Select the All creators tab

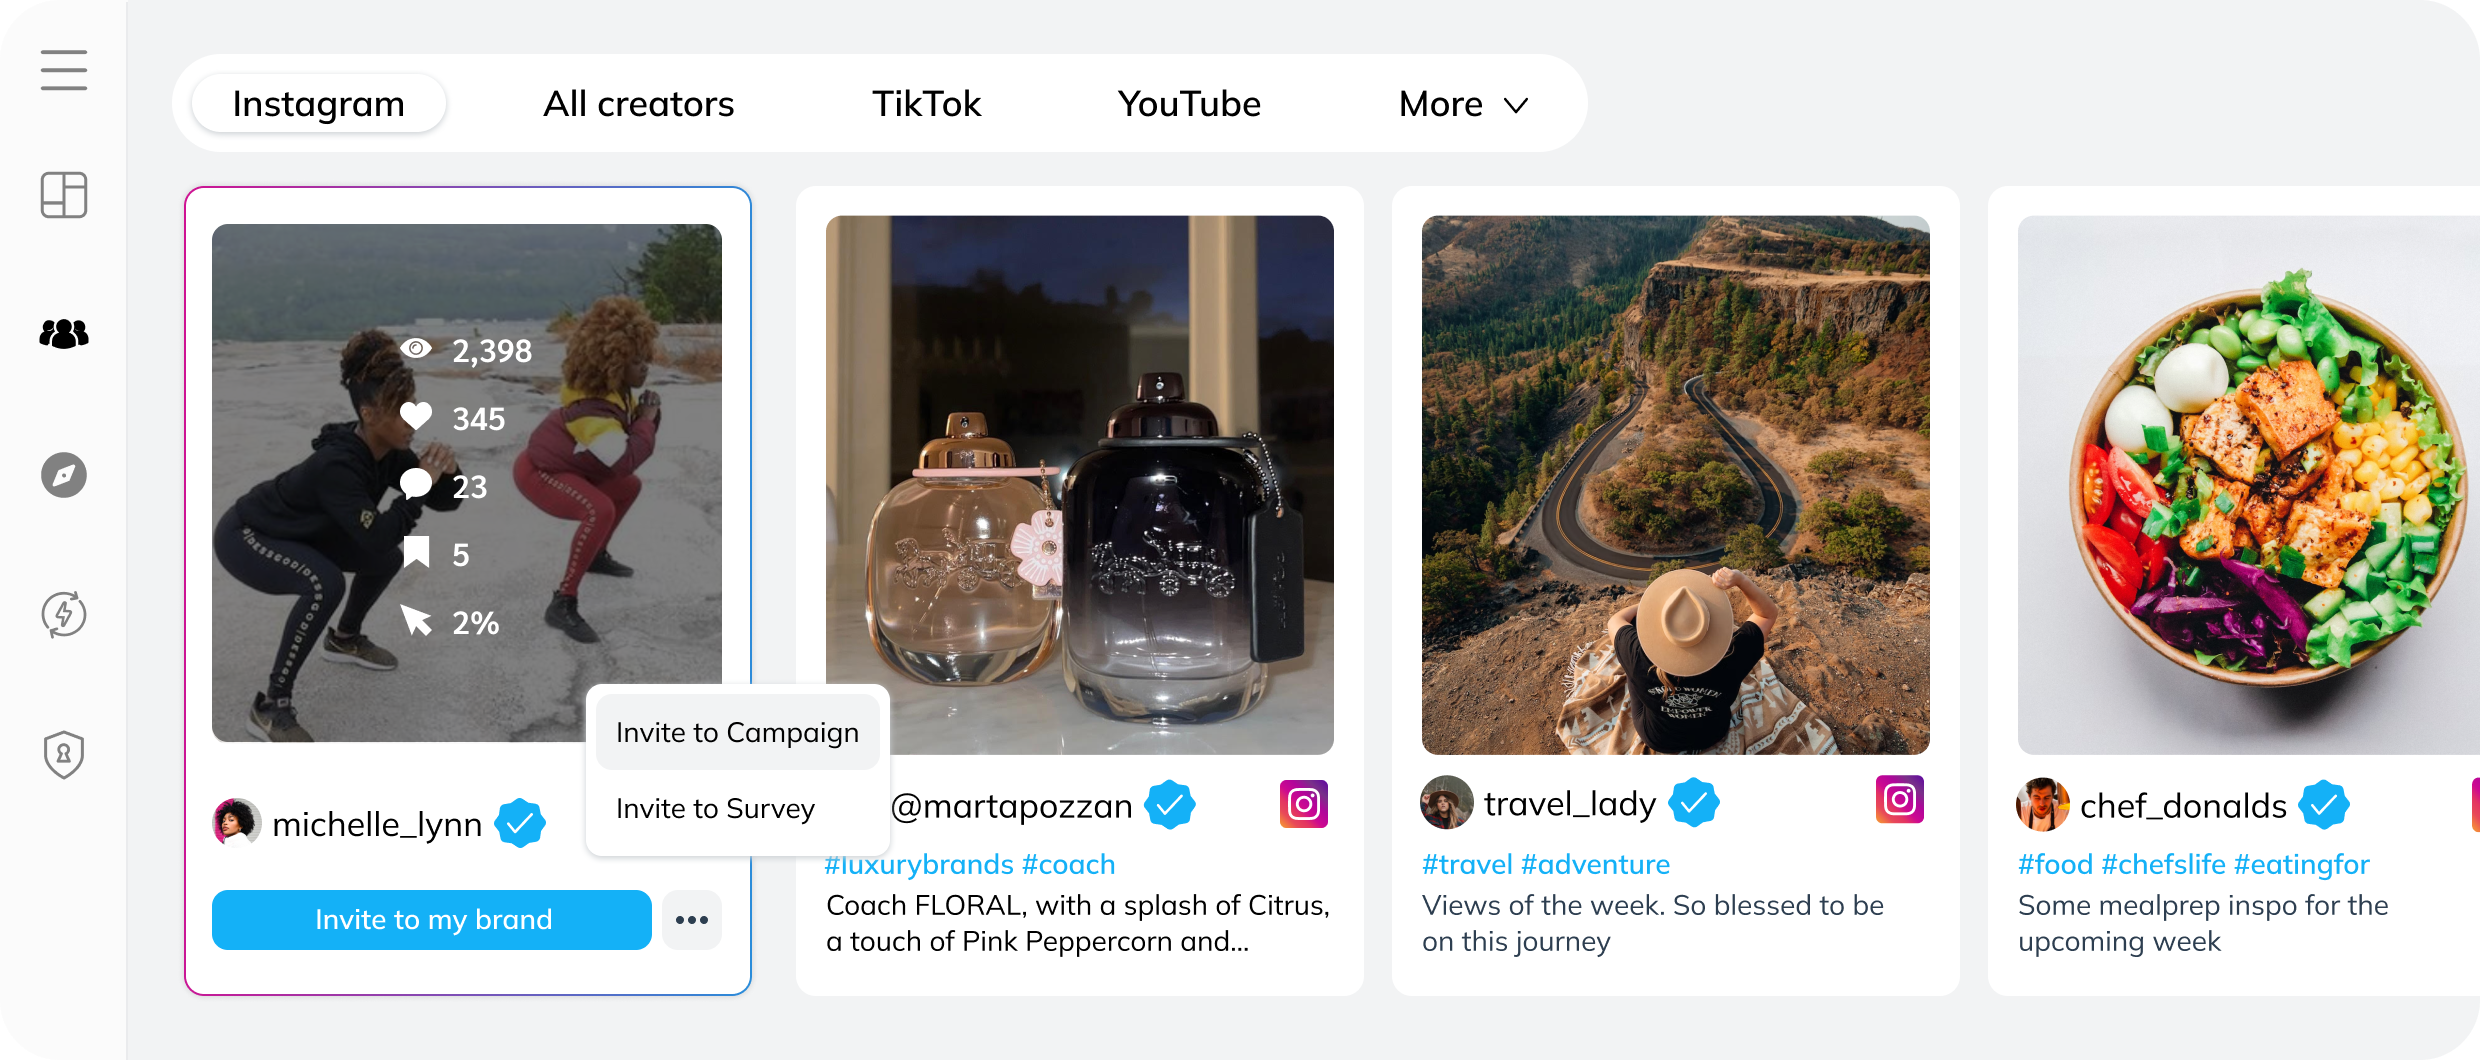pyautogui.click(x=638, y=104)
